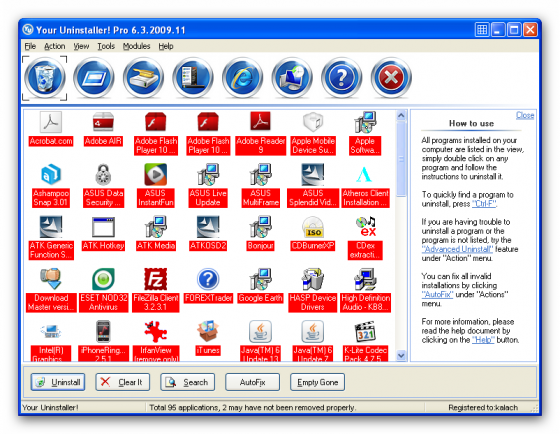560x434 pixels.
Task: Select the FileZilla Client 3.2.3.1 program icon
Action: (155, 279)
